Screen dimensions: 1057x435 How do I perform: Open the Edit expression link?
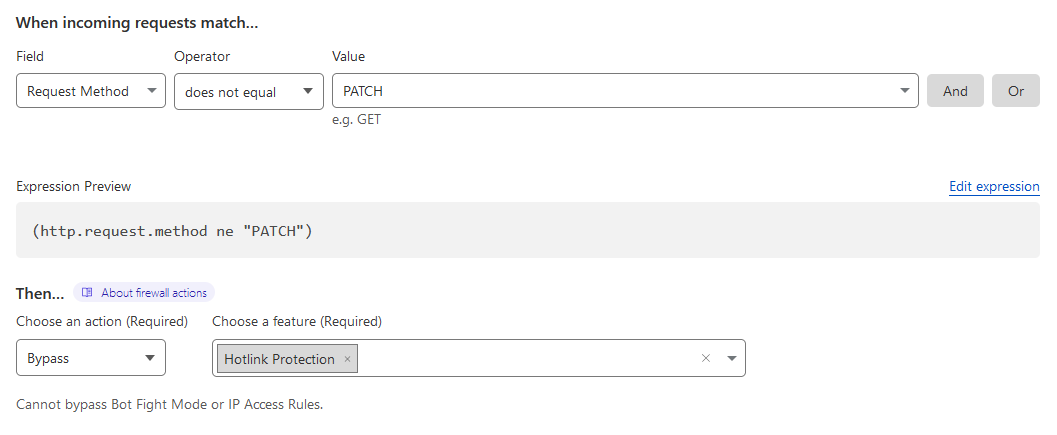tap(994, 187)
